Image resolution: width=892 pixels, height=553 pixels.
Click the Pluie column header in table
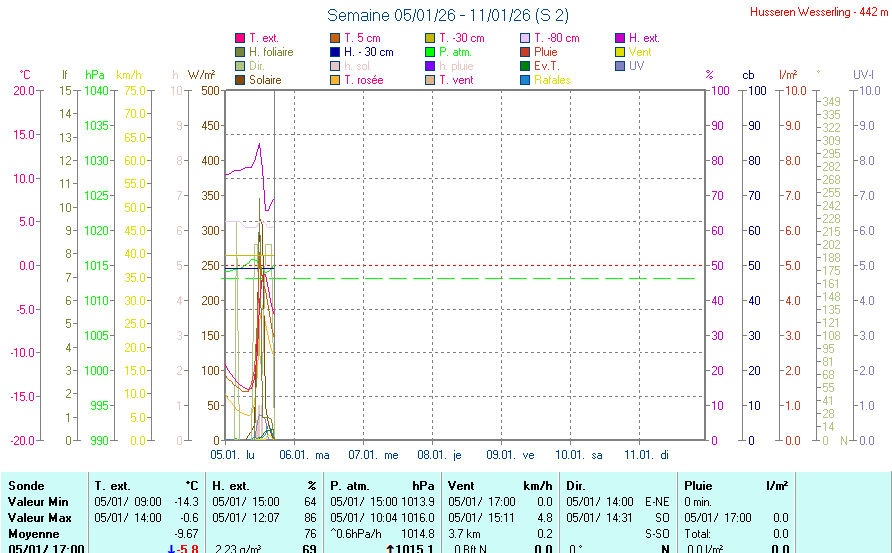tap(698, 485)
